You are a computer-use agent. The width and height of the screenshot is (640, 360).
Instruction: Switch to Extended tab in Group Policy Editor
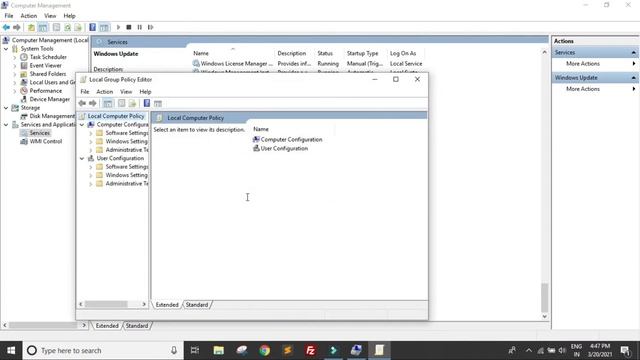tap(167, 304)
